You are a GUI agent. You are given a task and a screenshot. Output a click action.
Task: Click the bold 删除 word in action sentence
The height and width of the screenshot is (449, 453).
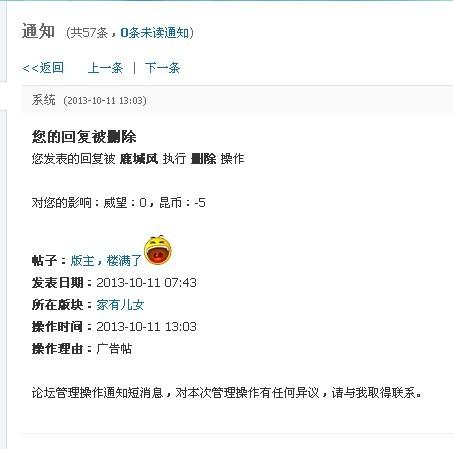point(203,159)
